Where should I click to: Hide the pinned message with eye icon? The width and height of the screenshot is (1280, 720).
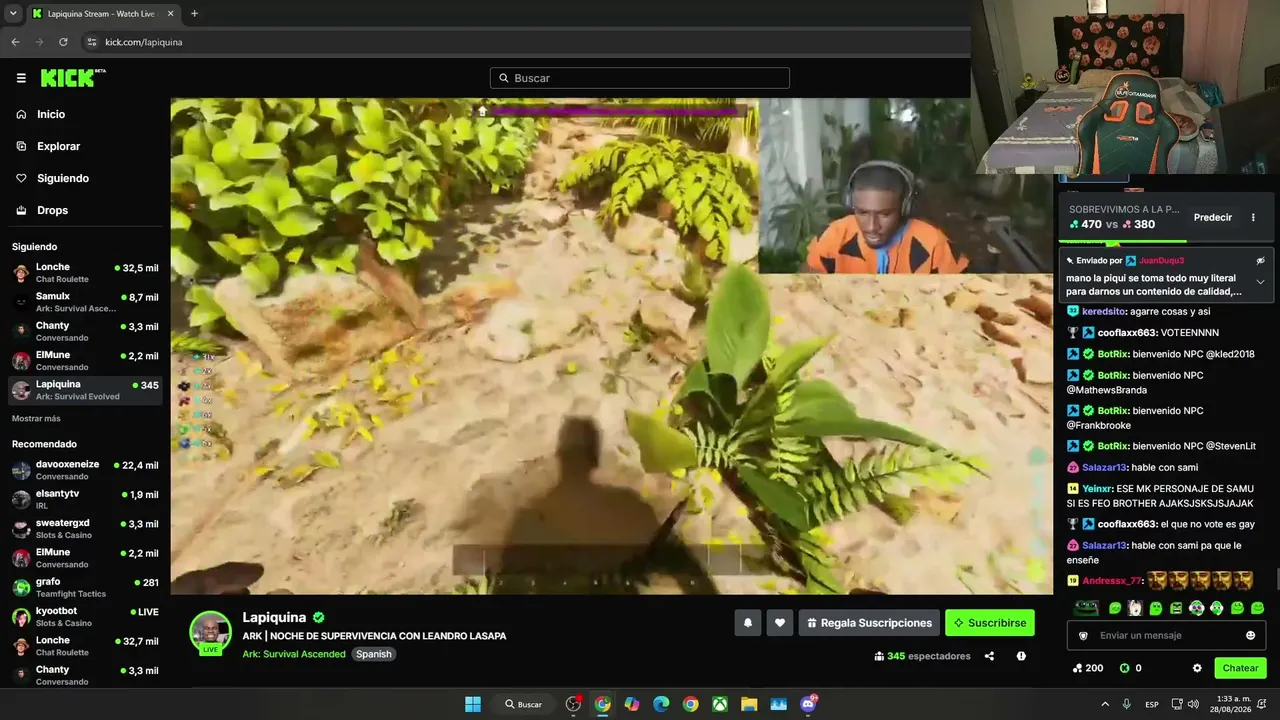1260,260
